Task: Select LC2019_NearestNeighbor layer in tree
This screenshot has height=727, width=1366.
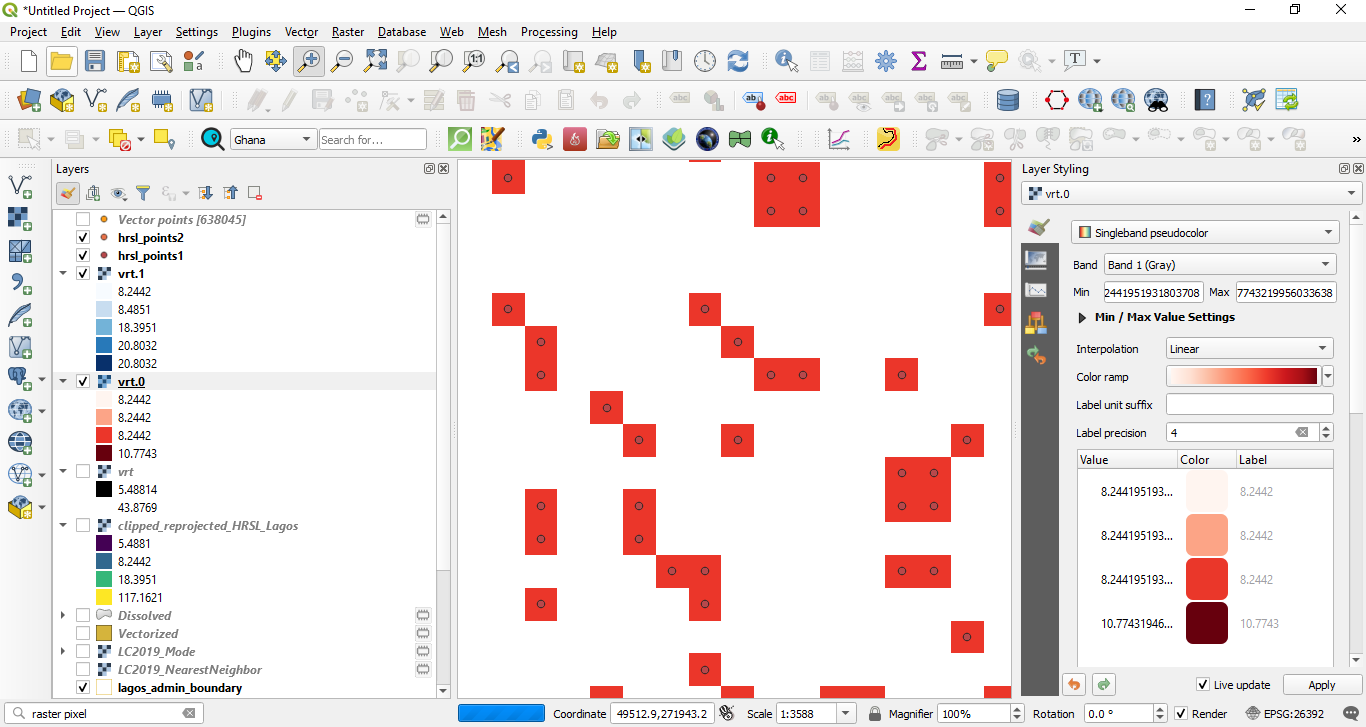Action: 190,670
